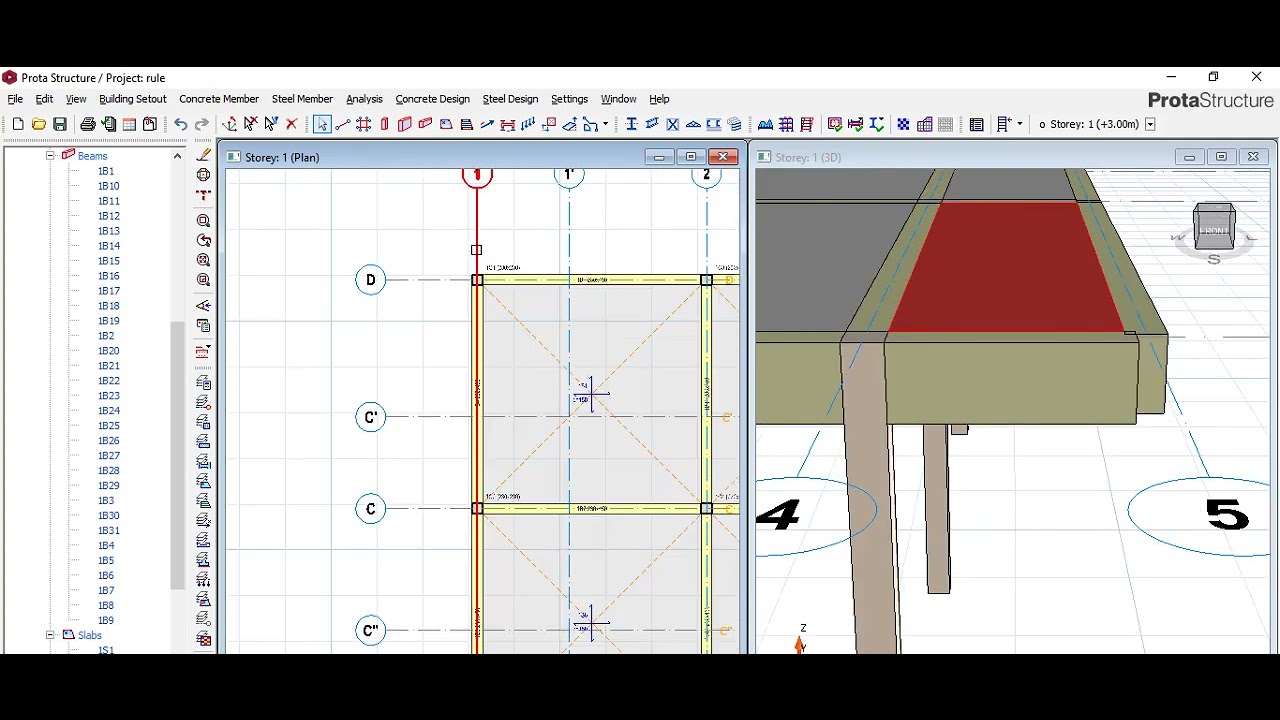Open the Concrete Member menu
The height and width of the screenshot is (720, 1280).
pos(219,99)
